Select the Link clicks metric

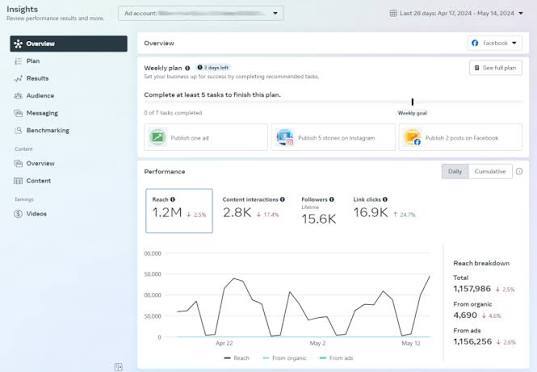point(384,209)
